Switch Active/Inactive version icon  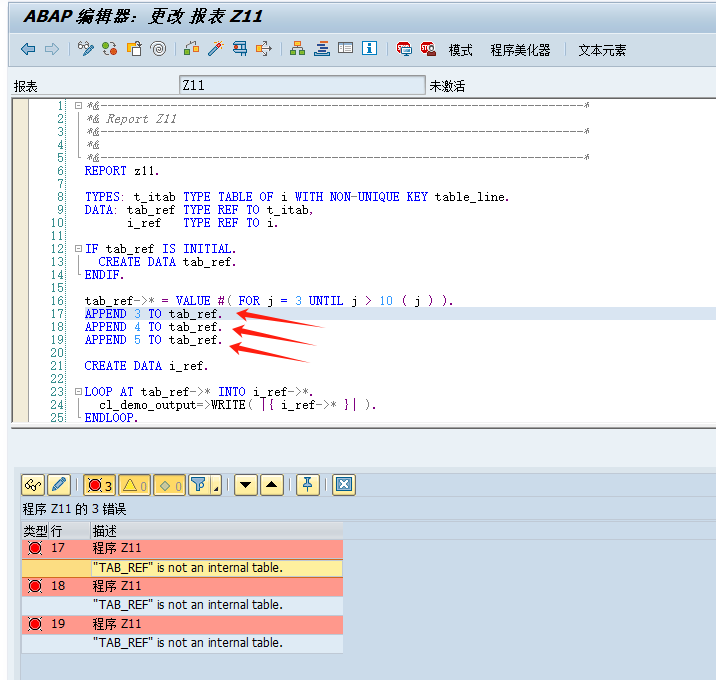pos(109,48)
